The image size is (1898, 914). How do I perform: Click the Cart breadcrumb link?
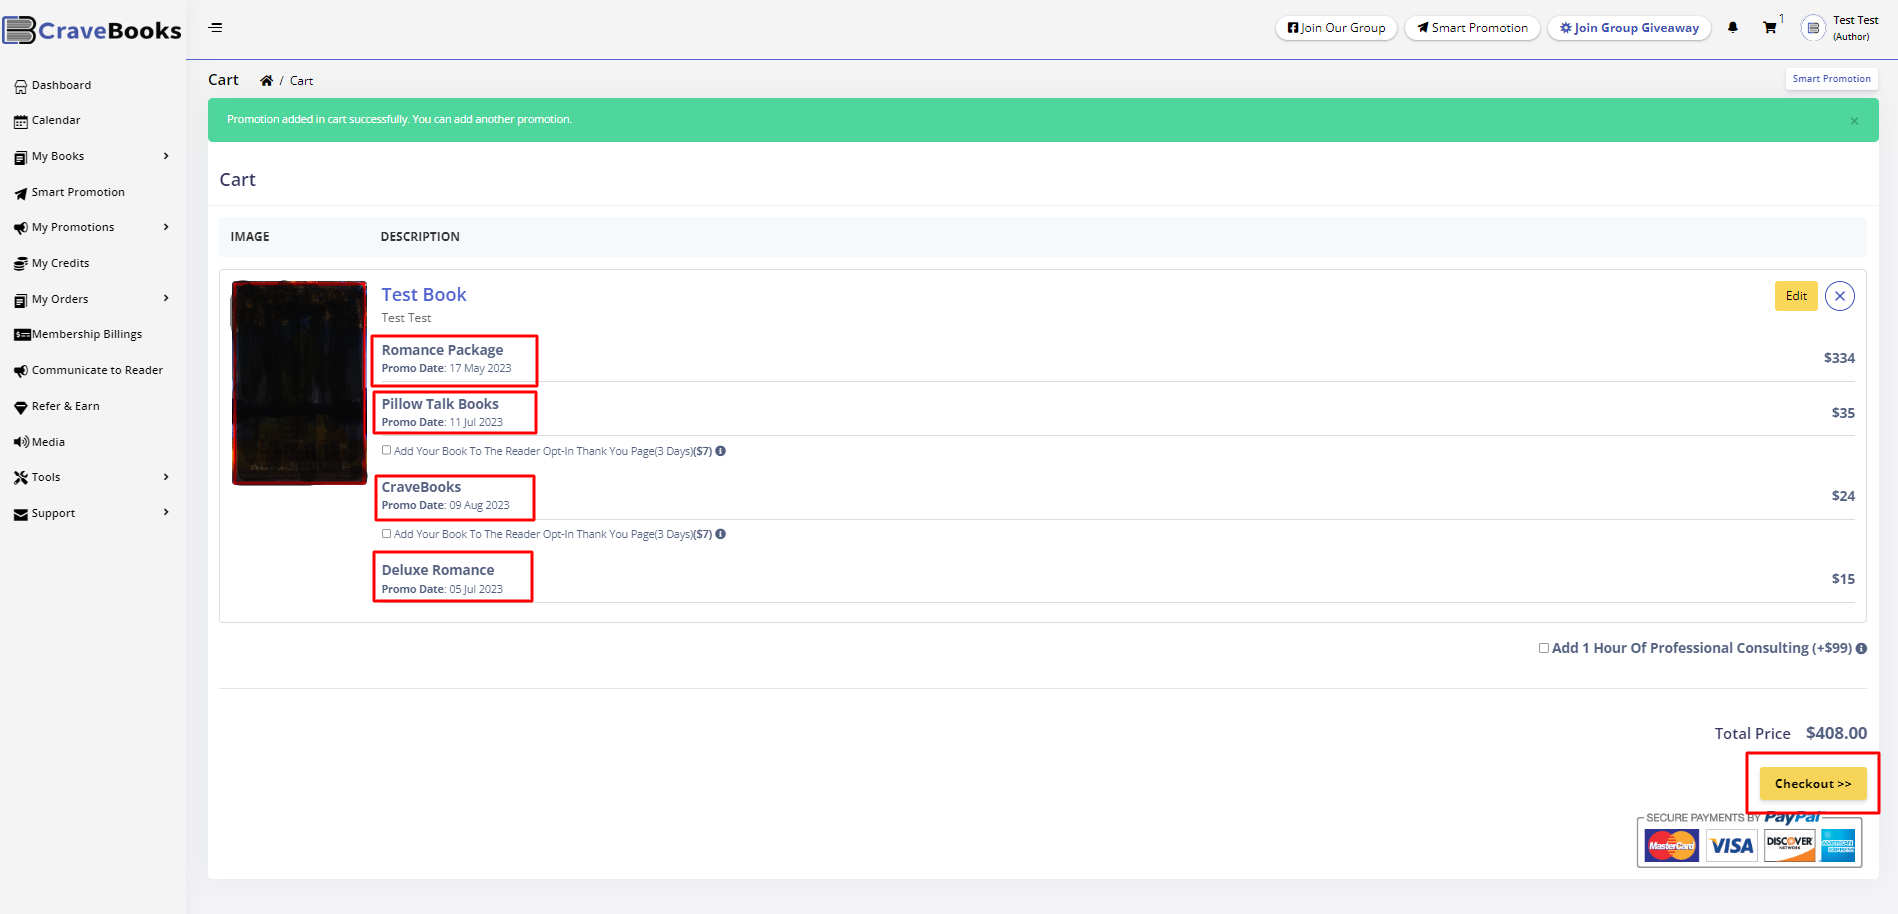301,81
